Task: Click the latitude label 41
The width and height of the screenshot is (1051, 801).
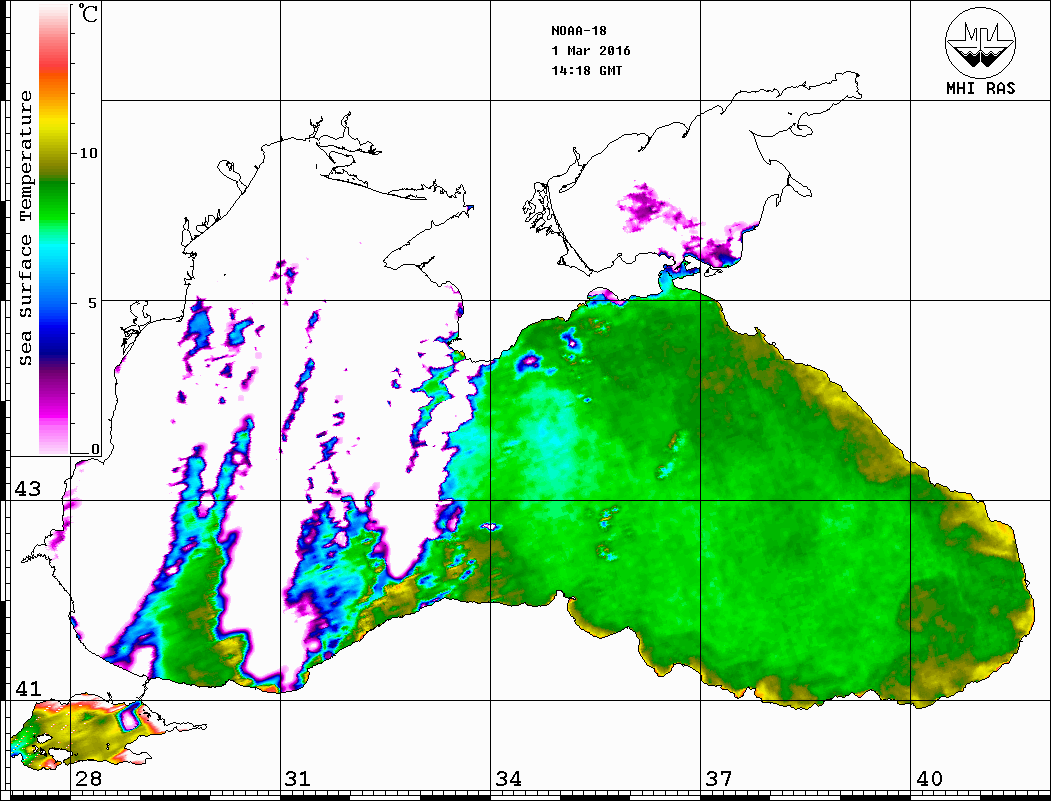Action: (26, 689)
